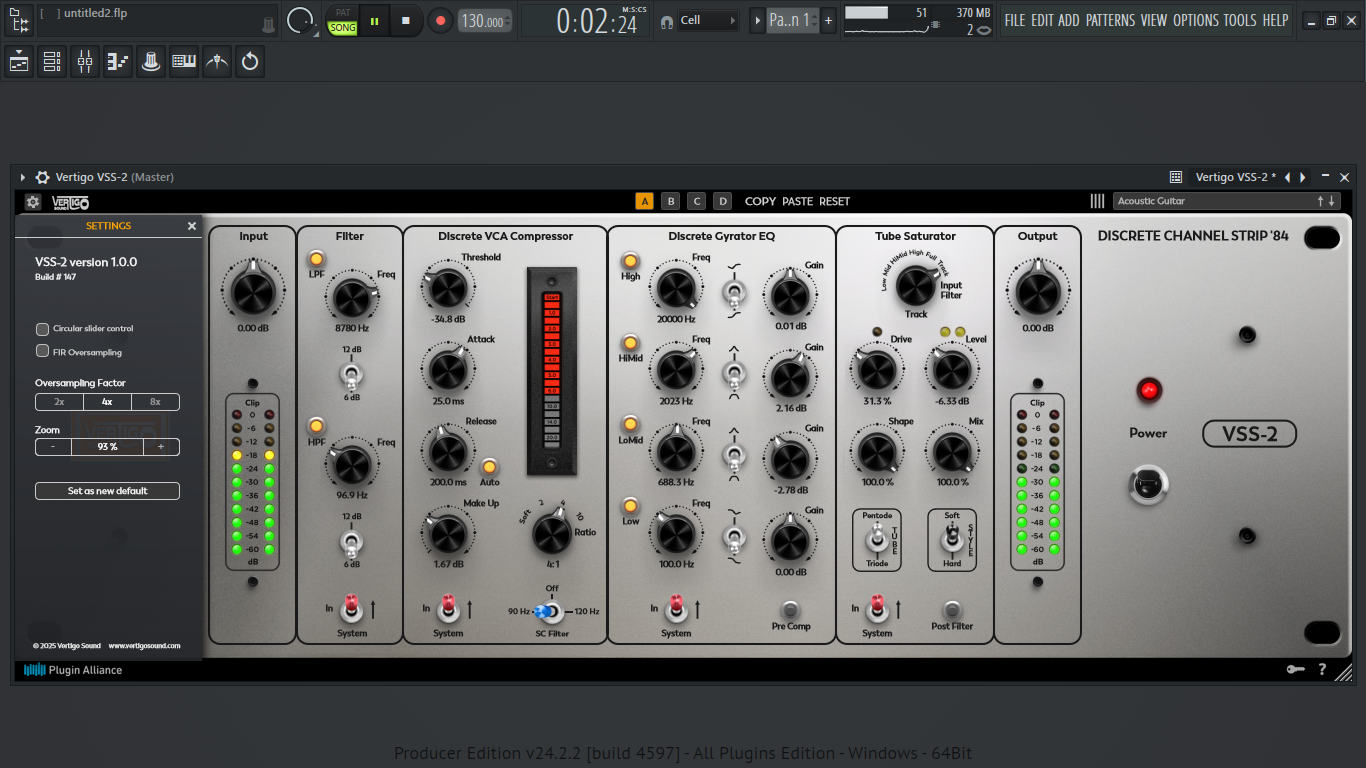Screen dimensions: 1366x768
Task: Click the question mark help icon
Action: (x=1322, y=670)
